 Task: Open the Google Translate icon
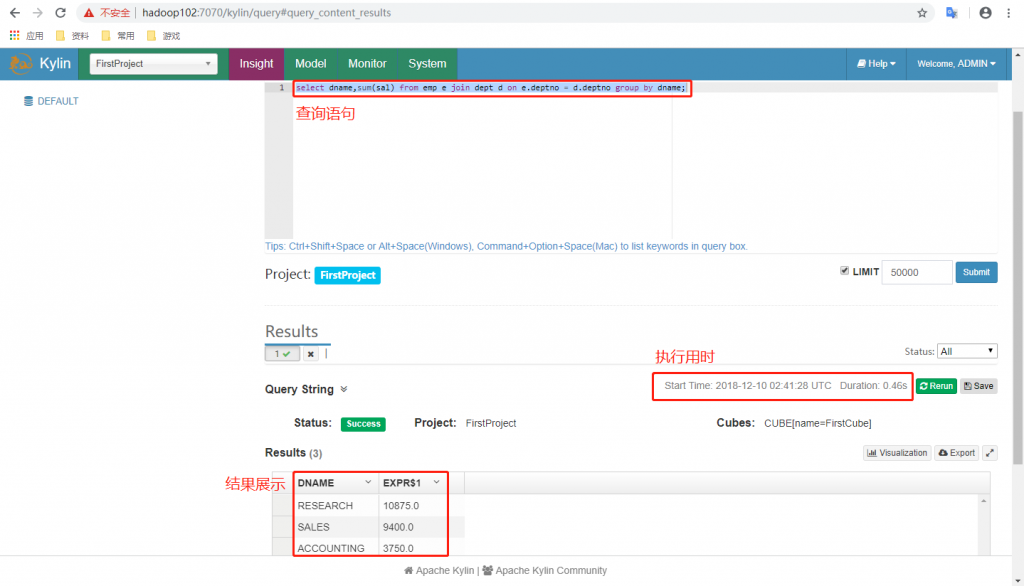tap(952, 12)
